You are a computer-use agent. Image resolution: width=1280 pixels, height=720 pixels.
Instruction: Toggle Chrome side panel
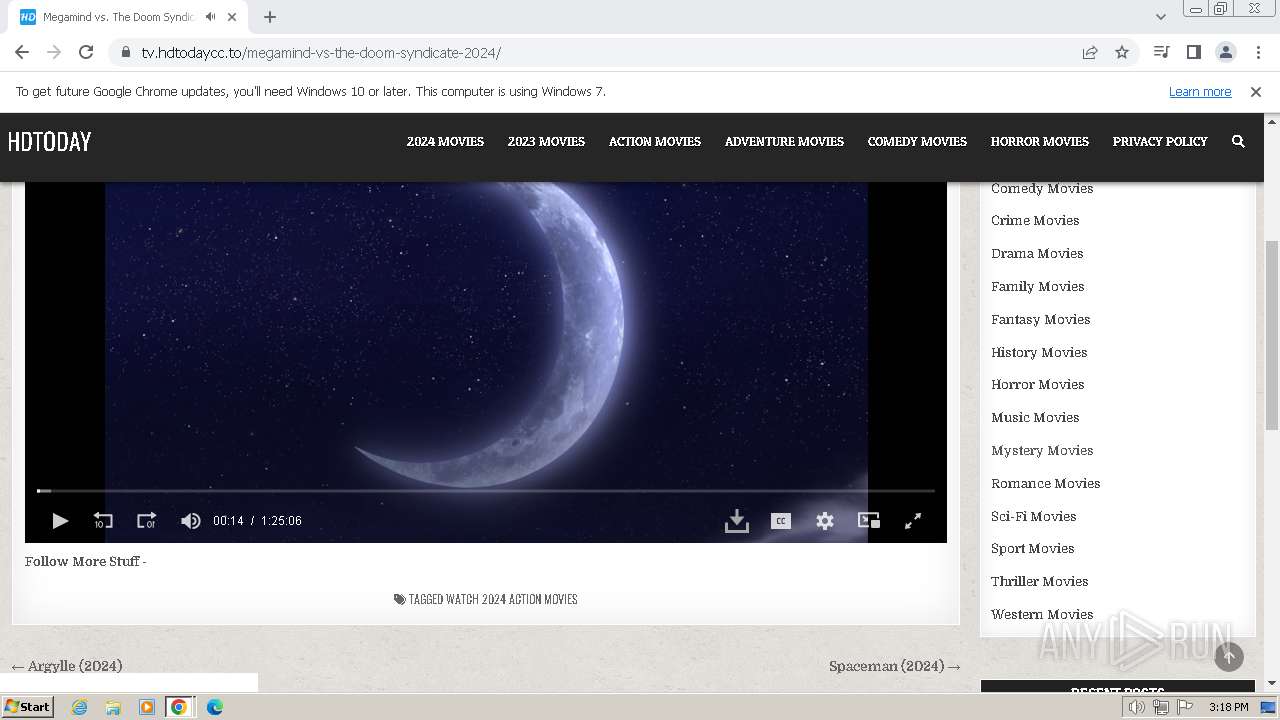pyautogui.click(x=1193, y=52)
